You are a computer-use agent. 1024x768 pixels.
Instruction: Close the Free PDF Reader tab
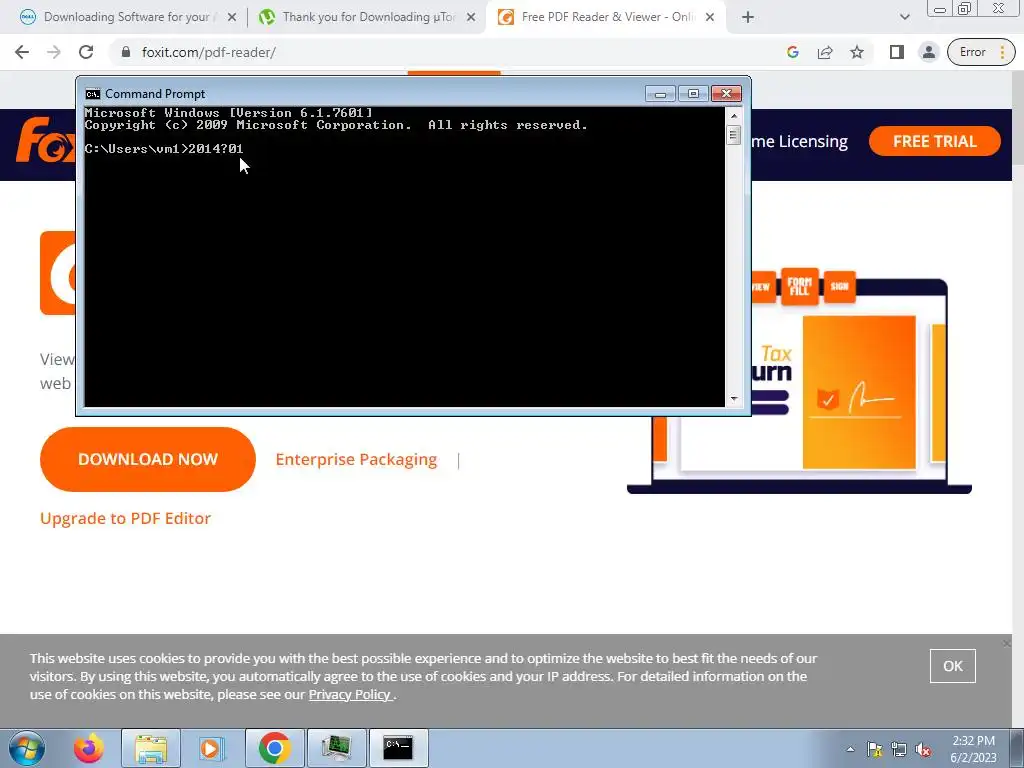coord(710,18)
